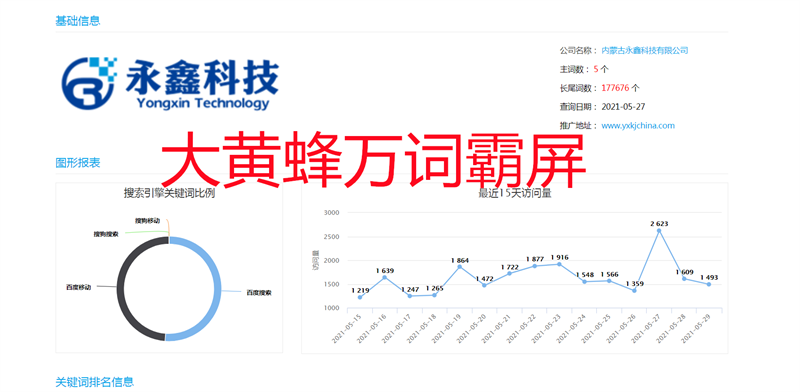The height and width of the screenshot is (392, 800).
Task: Select the 1 566 data point
Action: coord(609,281)
